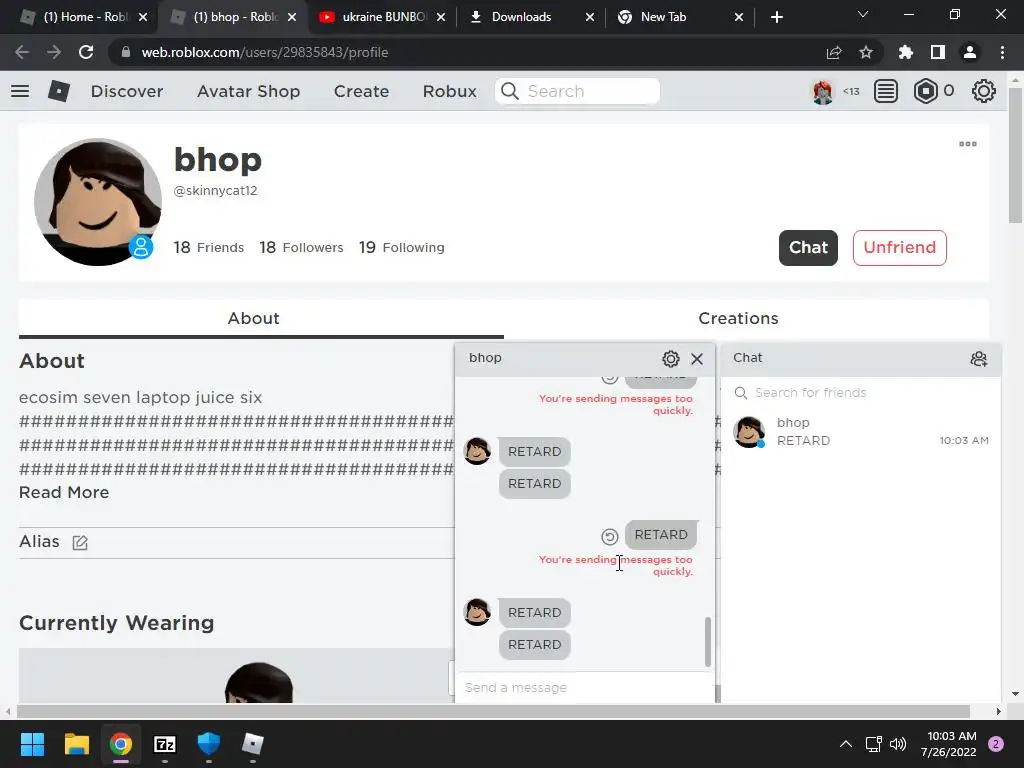
Task: View site information via the lock icon
Action: 126,52
